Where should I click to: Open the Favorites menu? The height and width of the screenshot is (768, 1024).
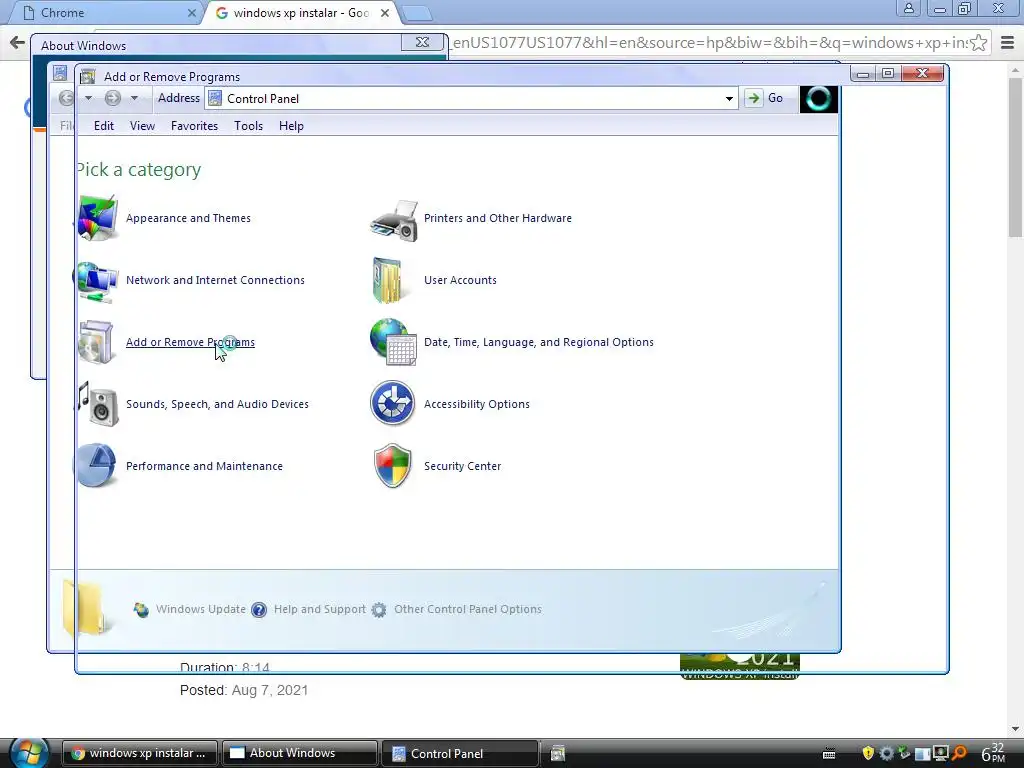pos(195,126)
